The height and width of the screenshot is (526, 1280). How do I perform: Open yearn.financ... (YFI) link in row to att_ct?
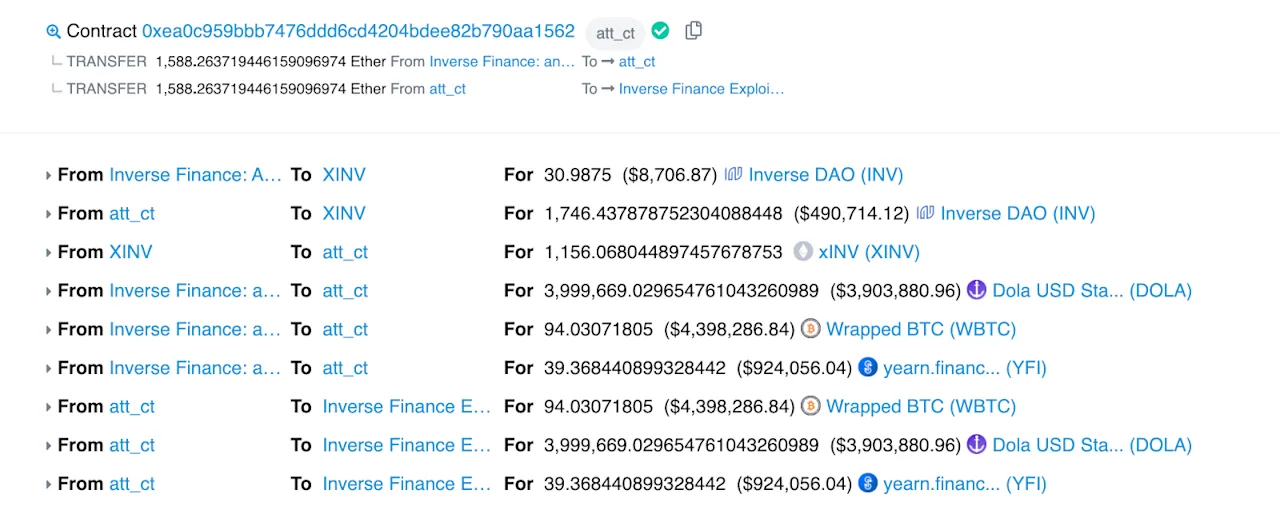[964, 368]
